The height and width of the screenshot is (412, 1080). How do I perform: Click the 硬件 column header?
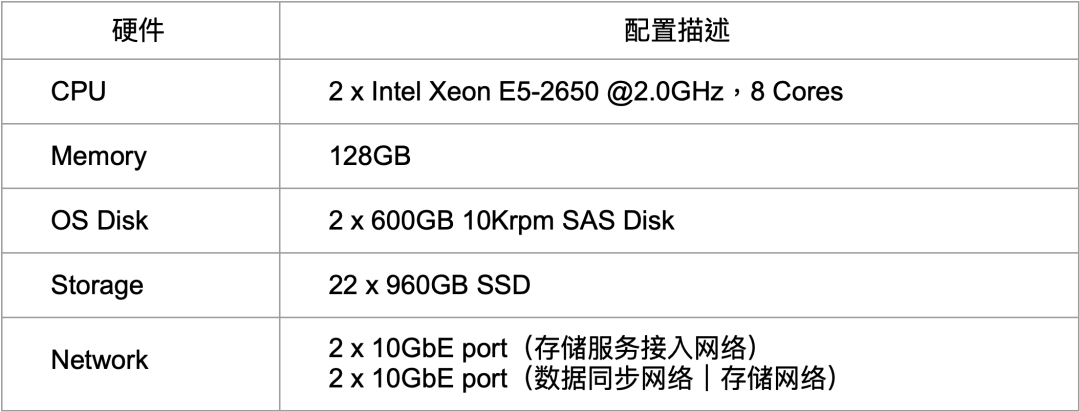point(138,31)
